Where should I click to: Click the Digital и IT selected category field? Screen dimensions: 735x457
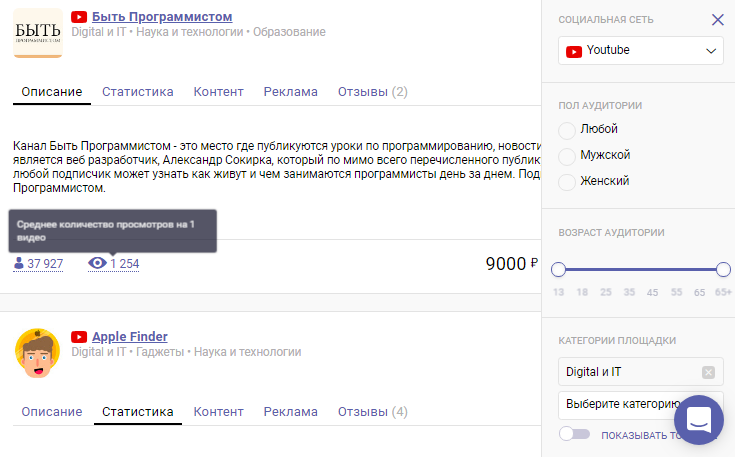(x=641, y=372)
